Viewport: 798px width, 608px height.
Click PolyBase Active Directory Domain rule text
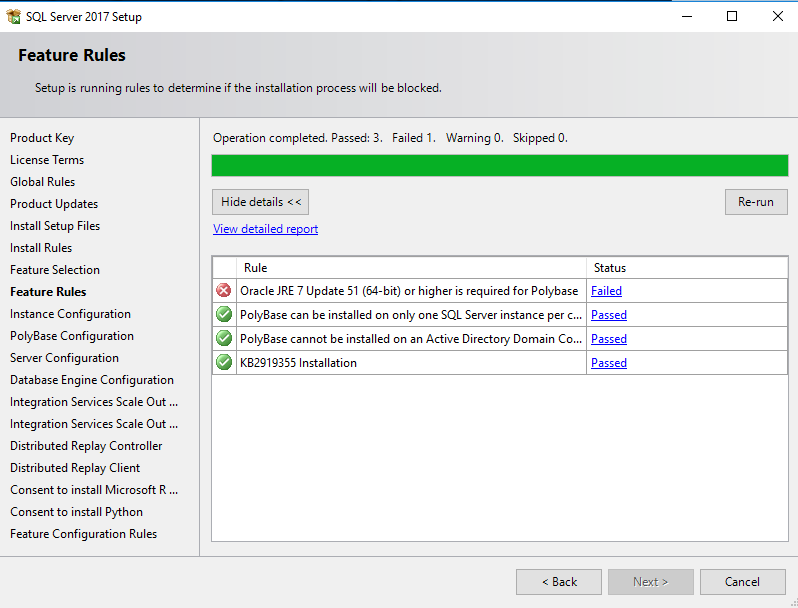411,338
